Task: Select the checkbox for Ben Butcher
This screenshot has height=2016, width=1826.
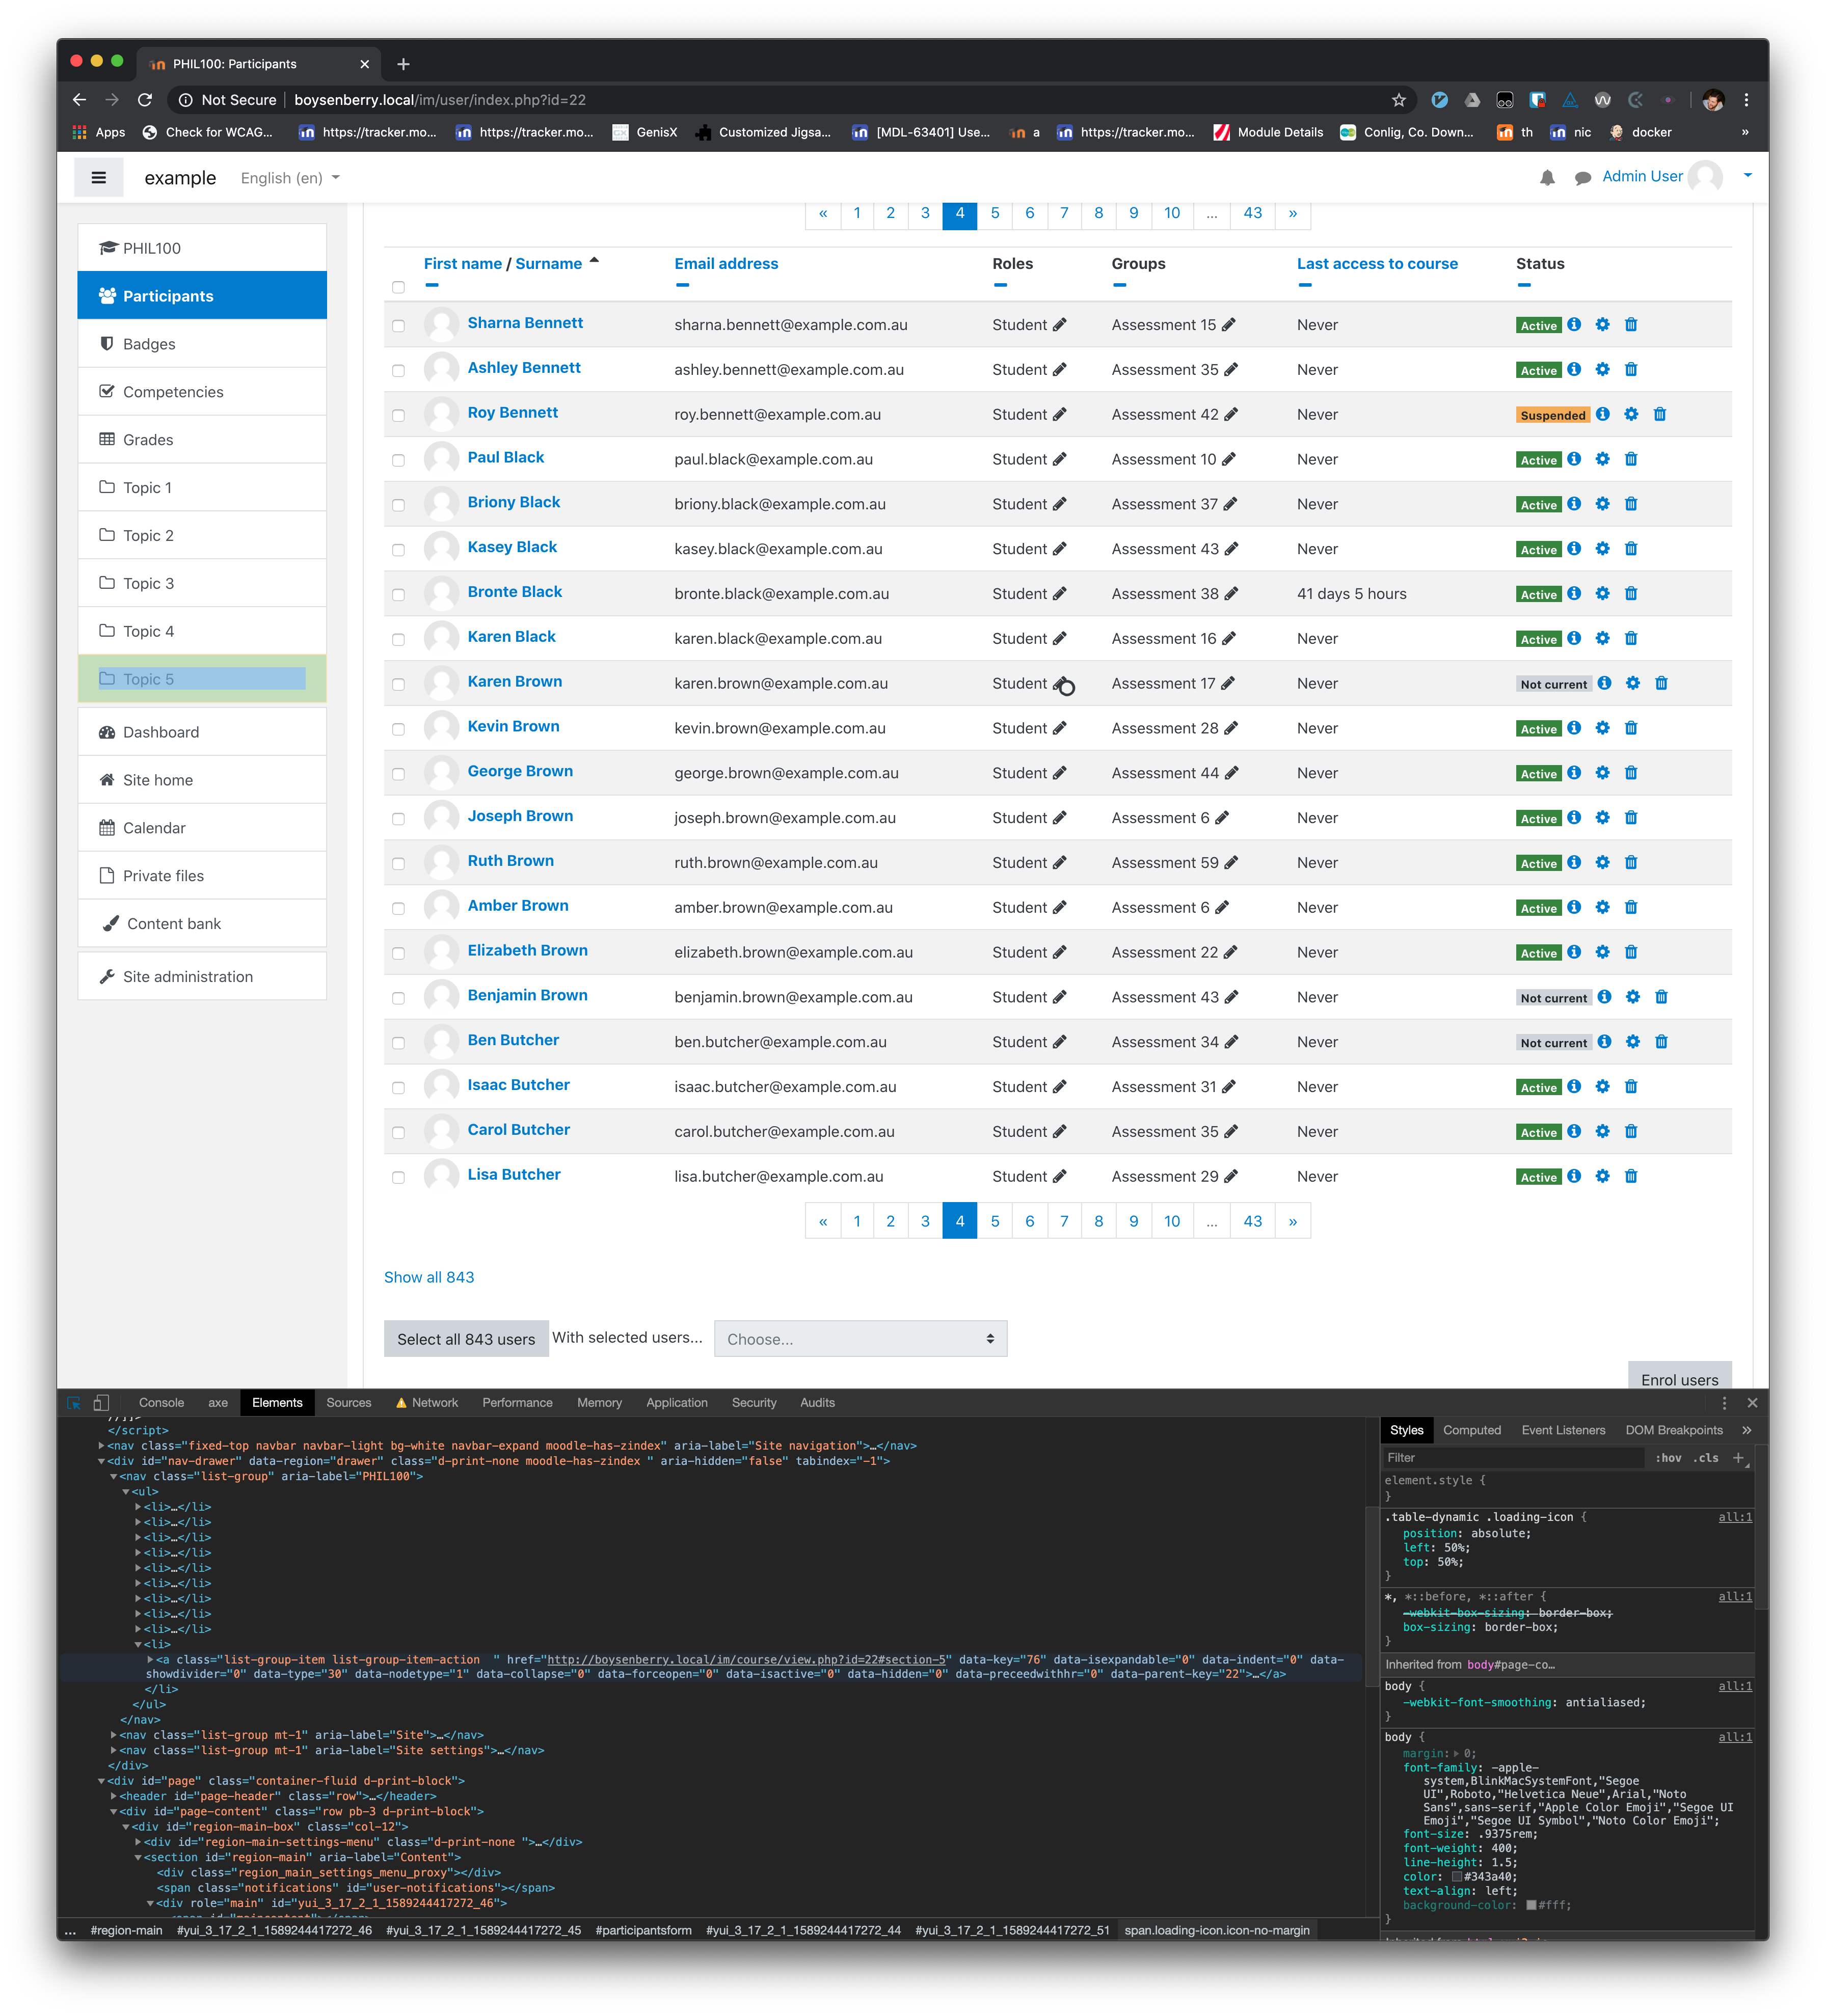Action: click(x=398, y=1043)
